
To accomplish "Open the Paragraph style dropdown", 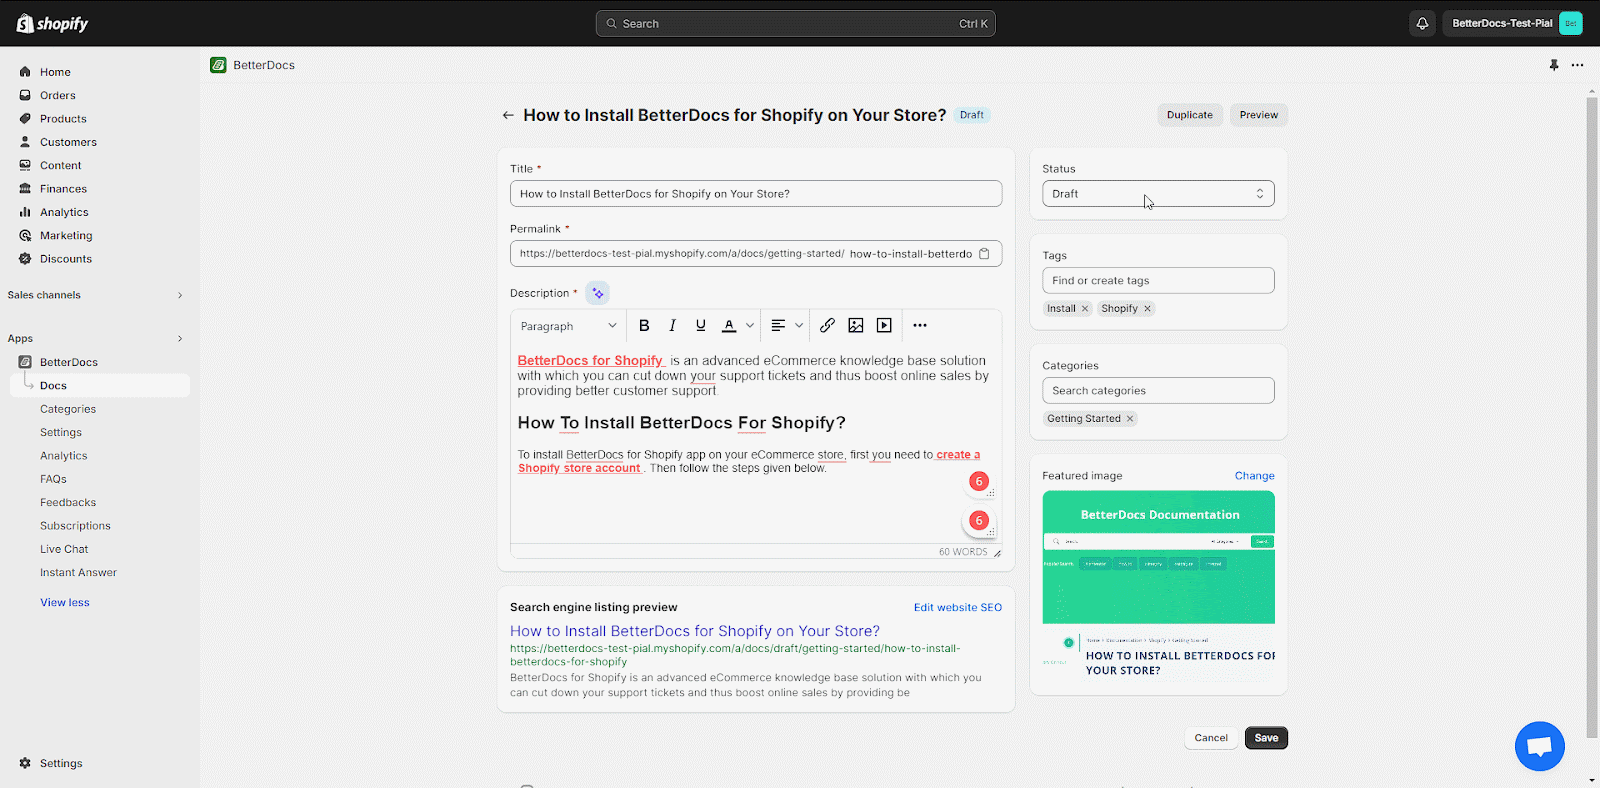I will 568,326.
